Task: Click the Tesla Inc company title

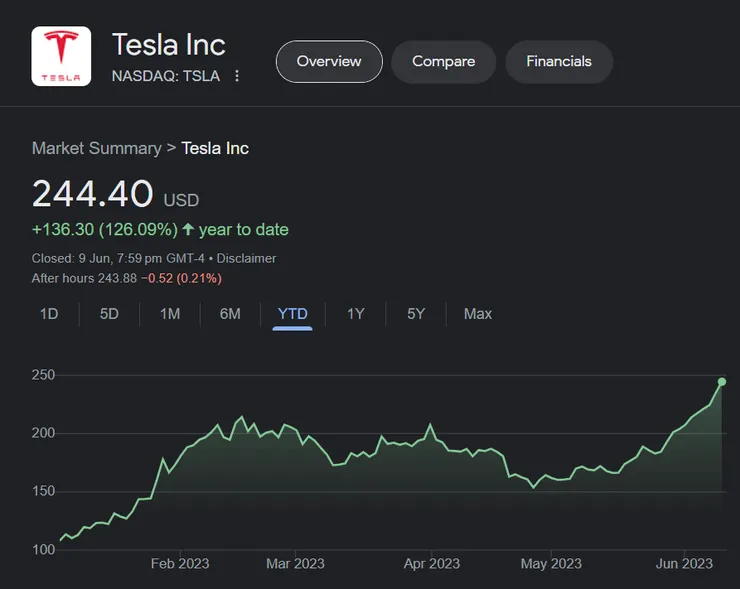Action: pyautogui.click(x=169, y=45)
